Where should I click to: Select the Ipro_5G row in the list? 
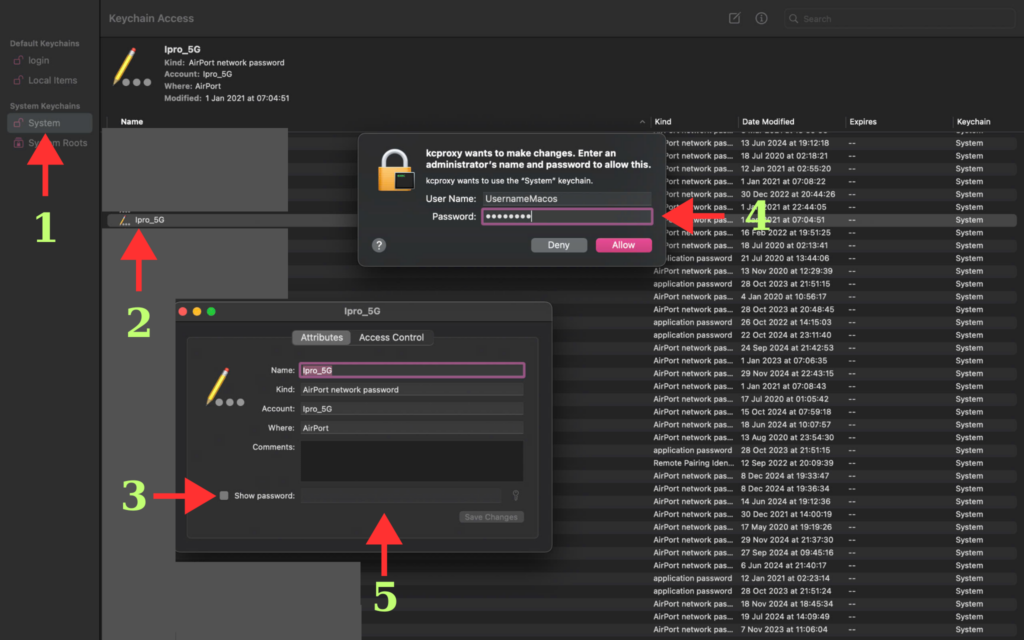(x=562, y=220)
